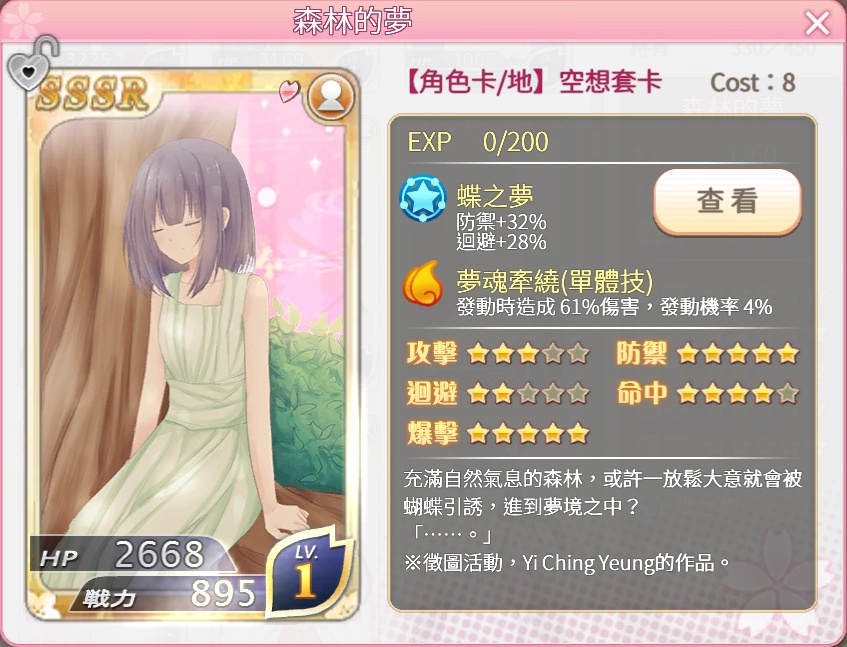
Task: Click the 防禦 defense star rating
Action: point(708,354)
